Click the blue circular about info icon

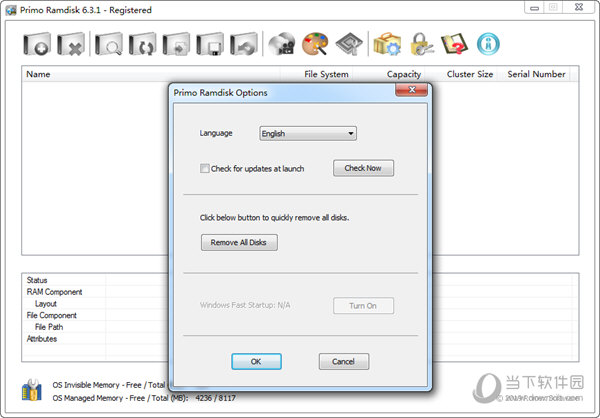[x=488, y=44]
